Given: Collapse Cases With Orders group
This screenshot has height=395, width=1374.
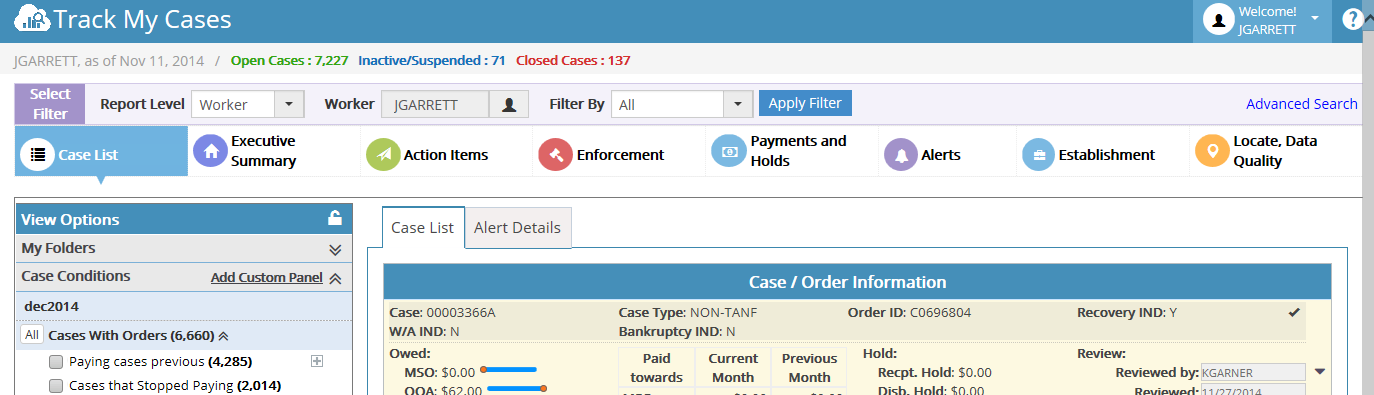Looking at the screenshot, I should [x=223, y=336].
